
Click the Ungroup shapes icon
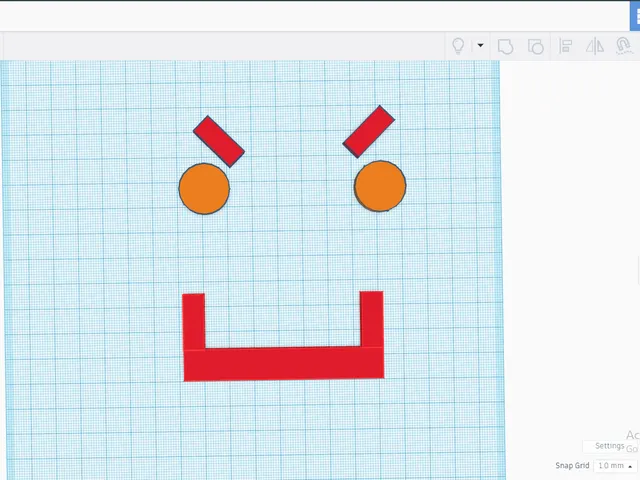point(535,46)
